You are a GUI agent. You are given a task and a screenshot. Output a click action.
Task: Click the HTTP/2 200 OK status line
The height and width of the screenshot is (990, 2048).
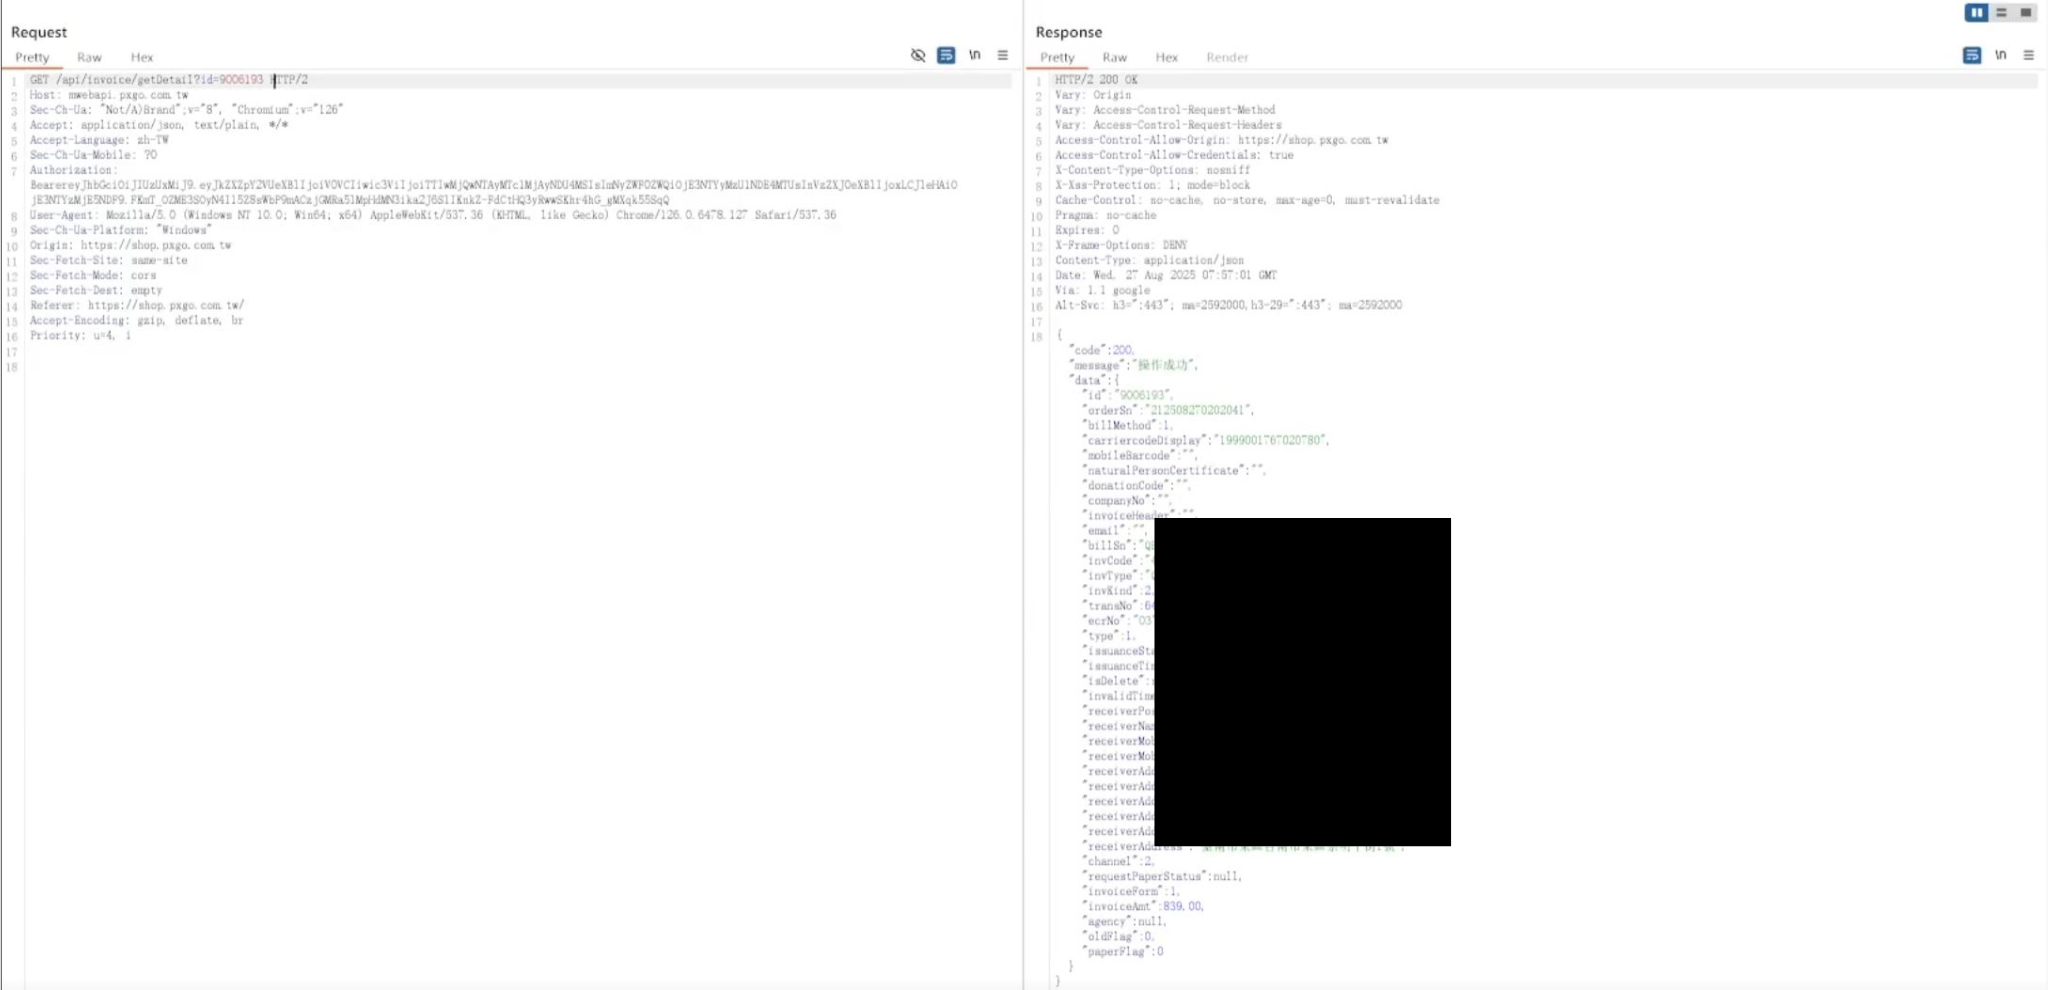(x=1096, y=80)
